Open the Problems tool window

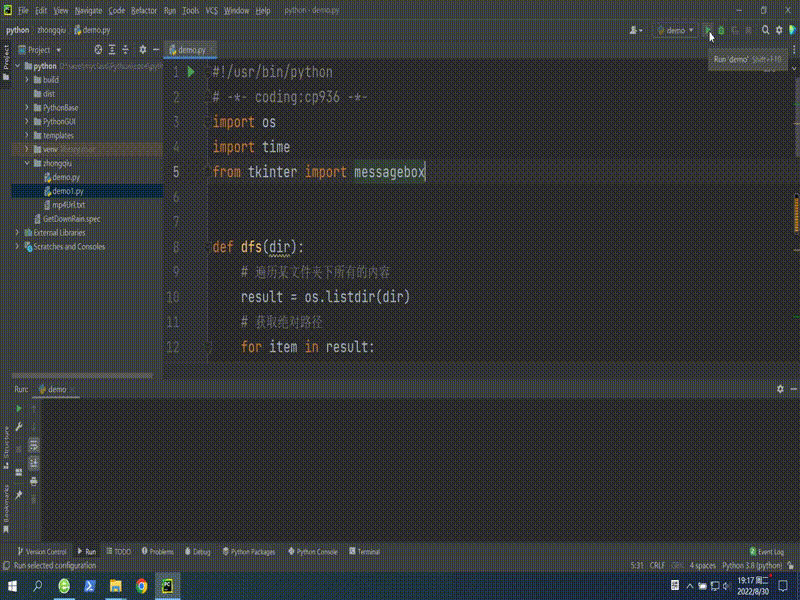point(158,552)
